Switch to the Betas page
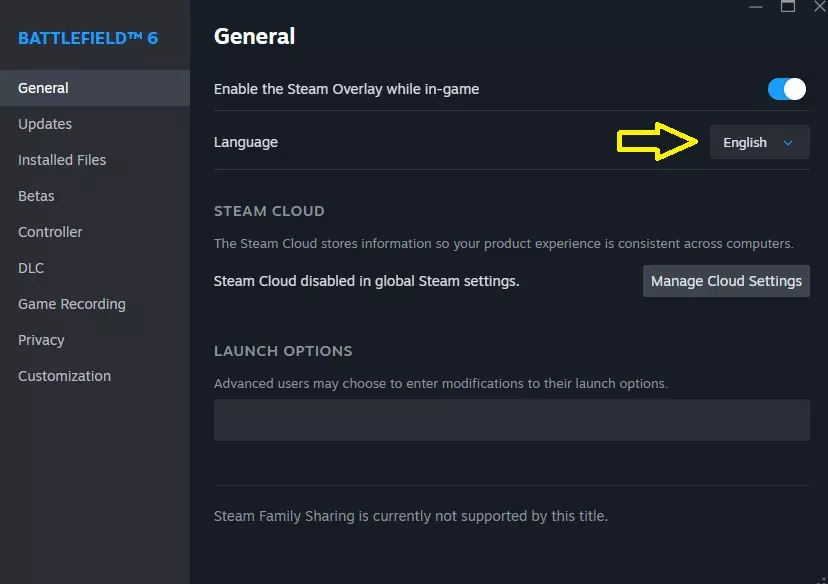 (x=95, y=196)
